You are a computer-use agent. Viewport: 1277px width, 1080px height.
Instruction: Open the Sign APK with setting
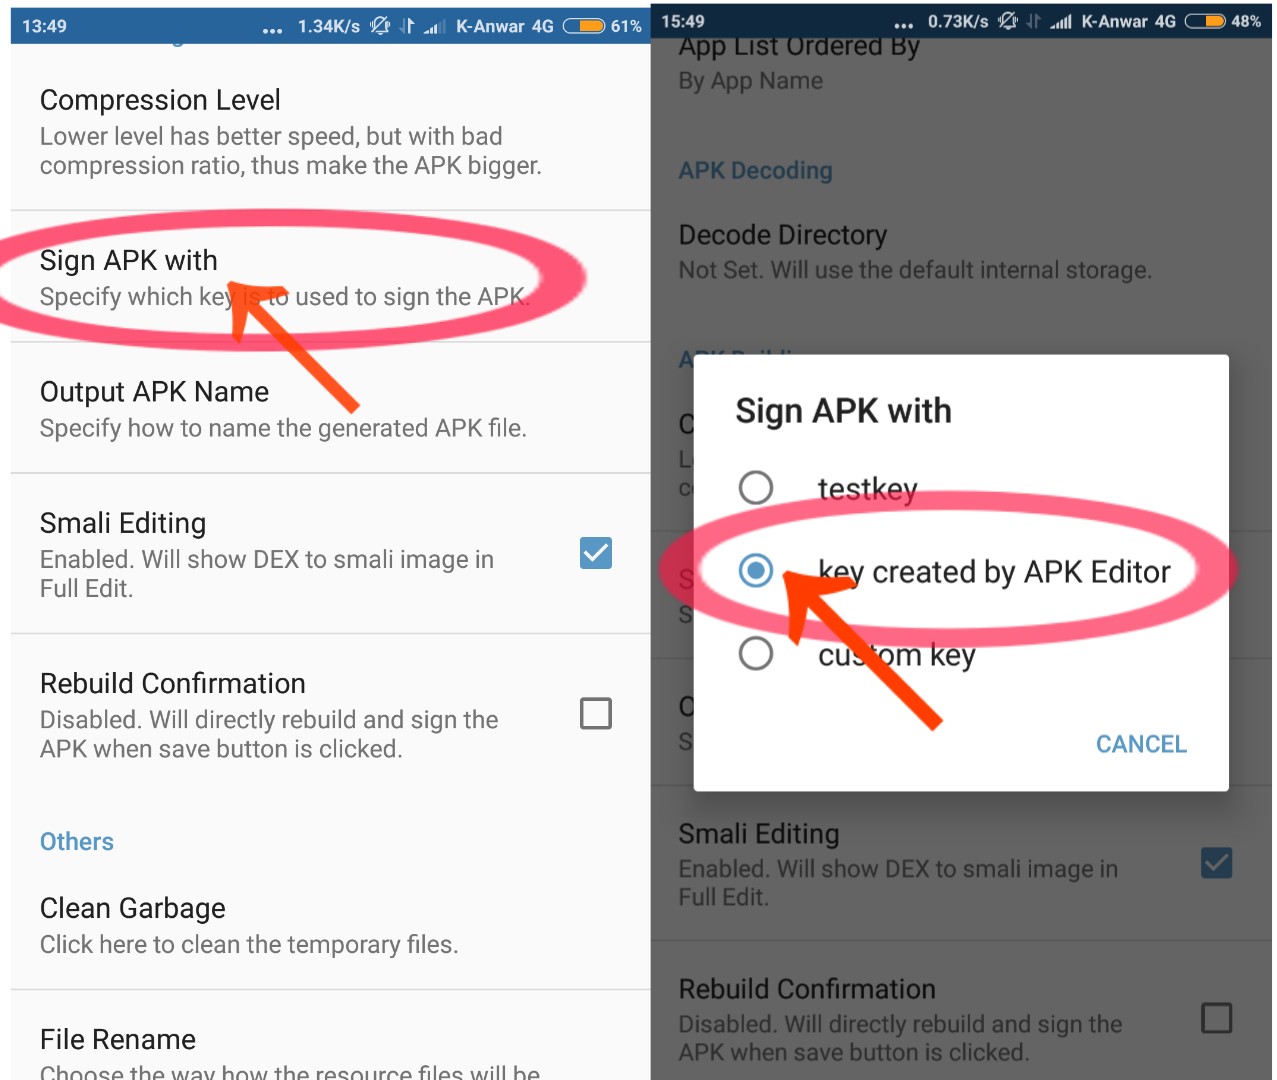pyautogui.click(x=330, y=277)
